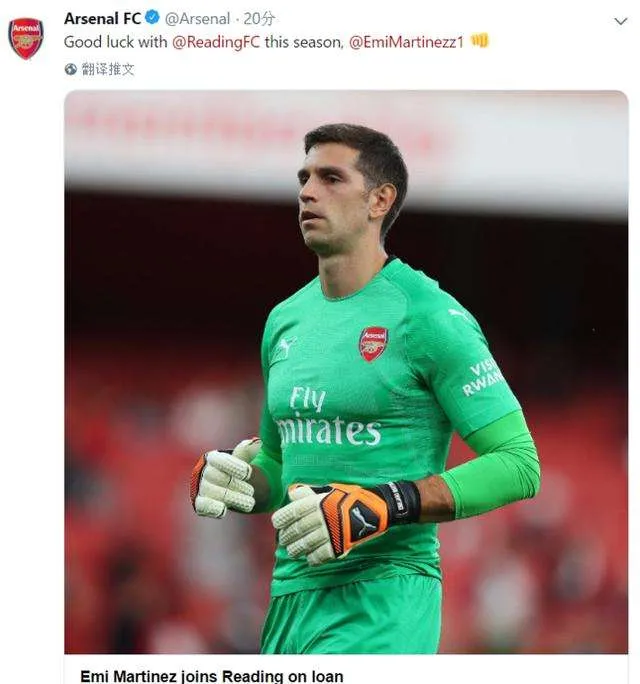Click the globe icon beside 翻译推文
The height and width of the screenshot is (684, 640).
(71, 69)
